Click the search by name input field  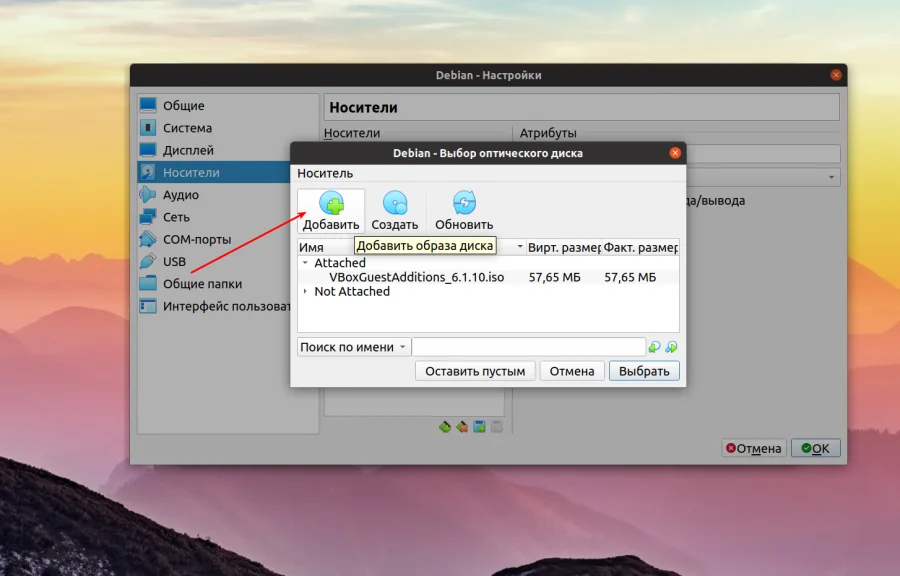point(530,346)
